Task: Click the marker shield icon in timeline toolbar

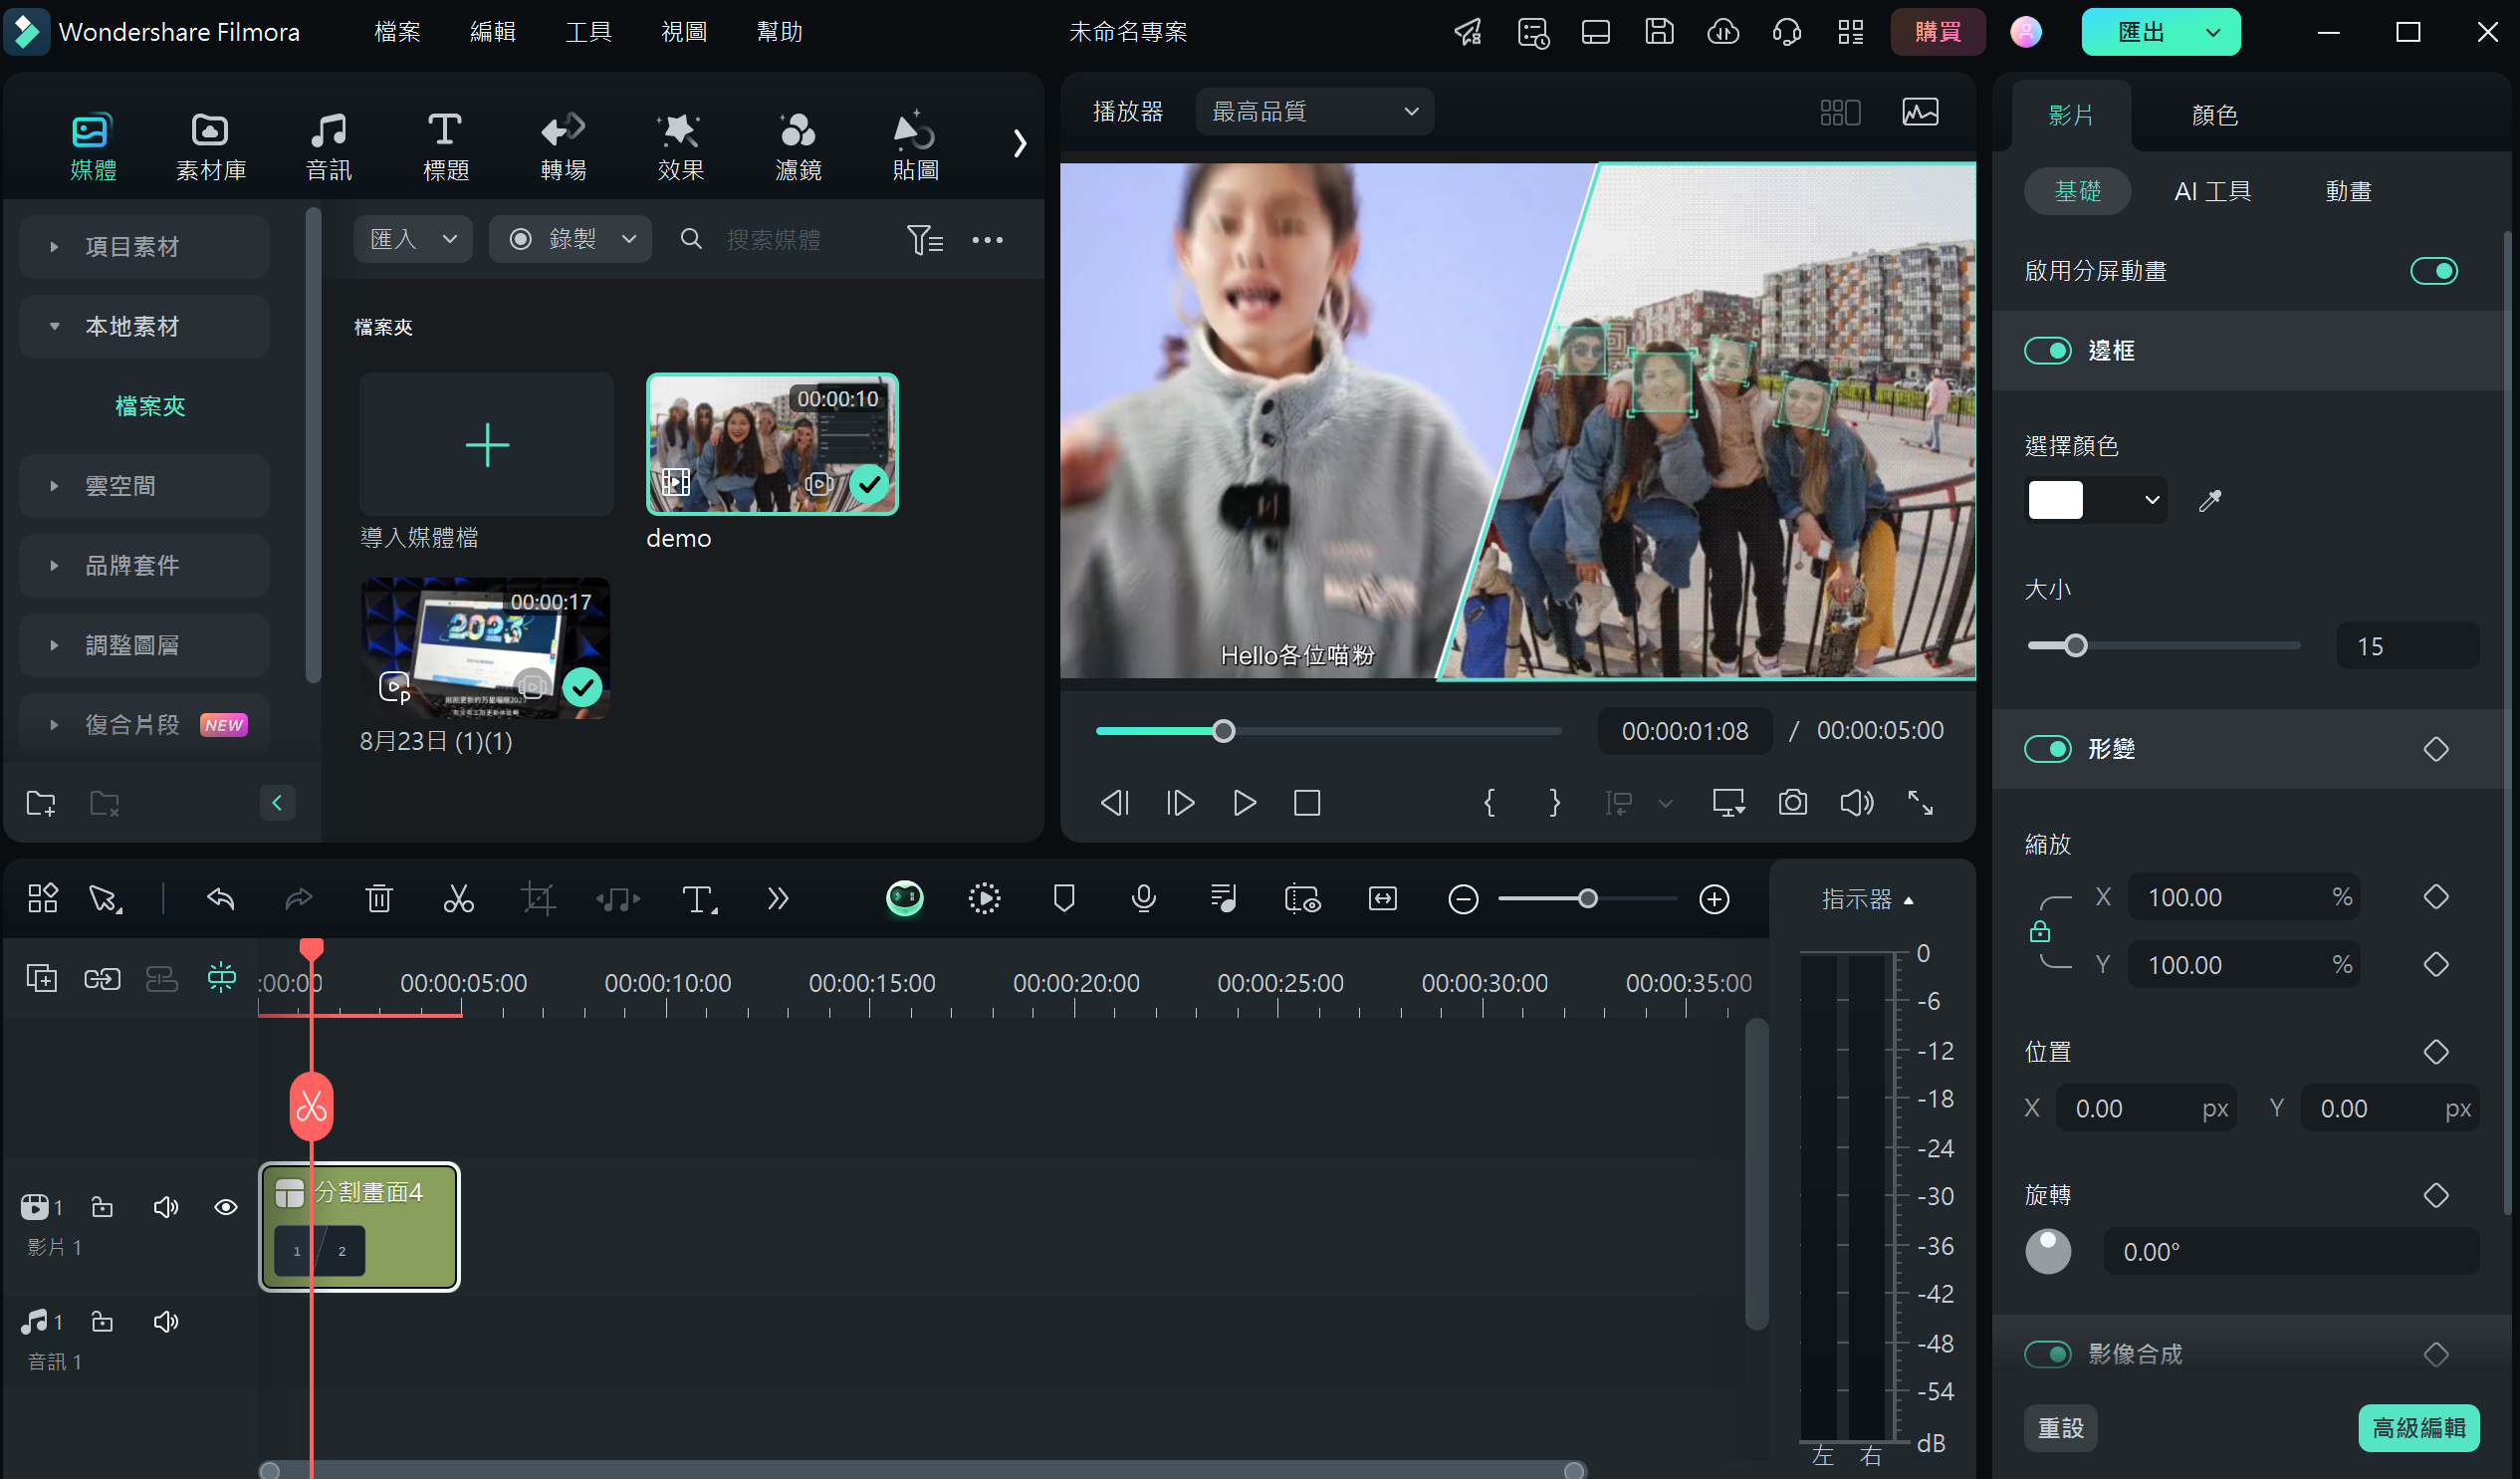Action: point(1064,899)
